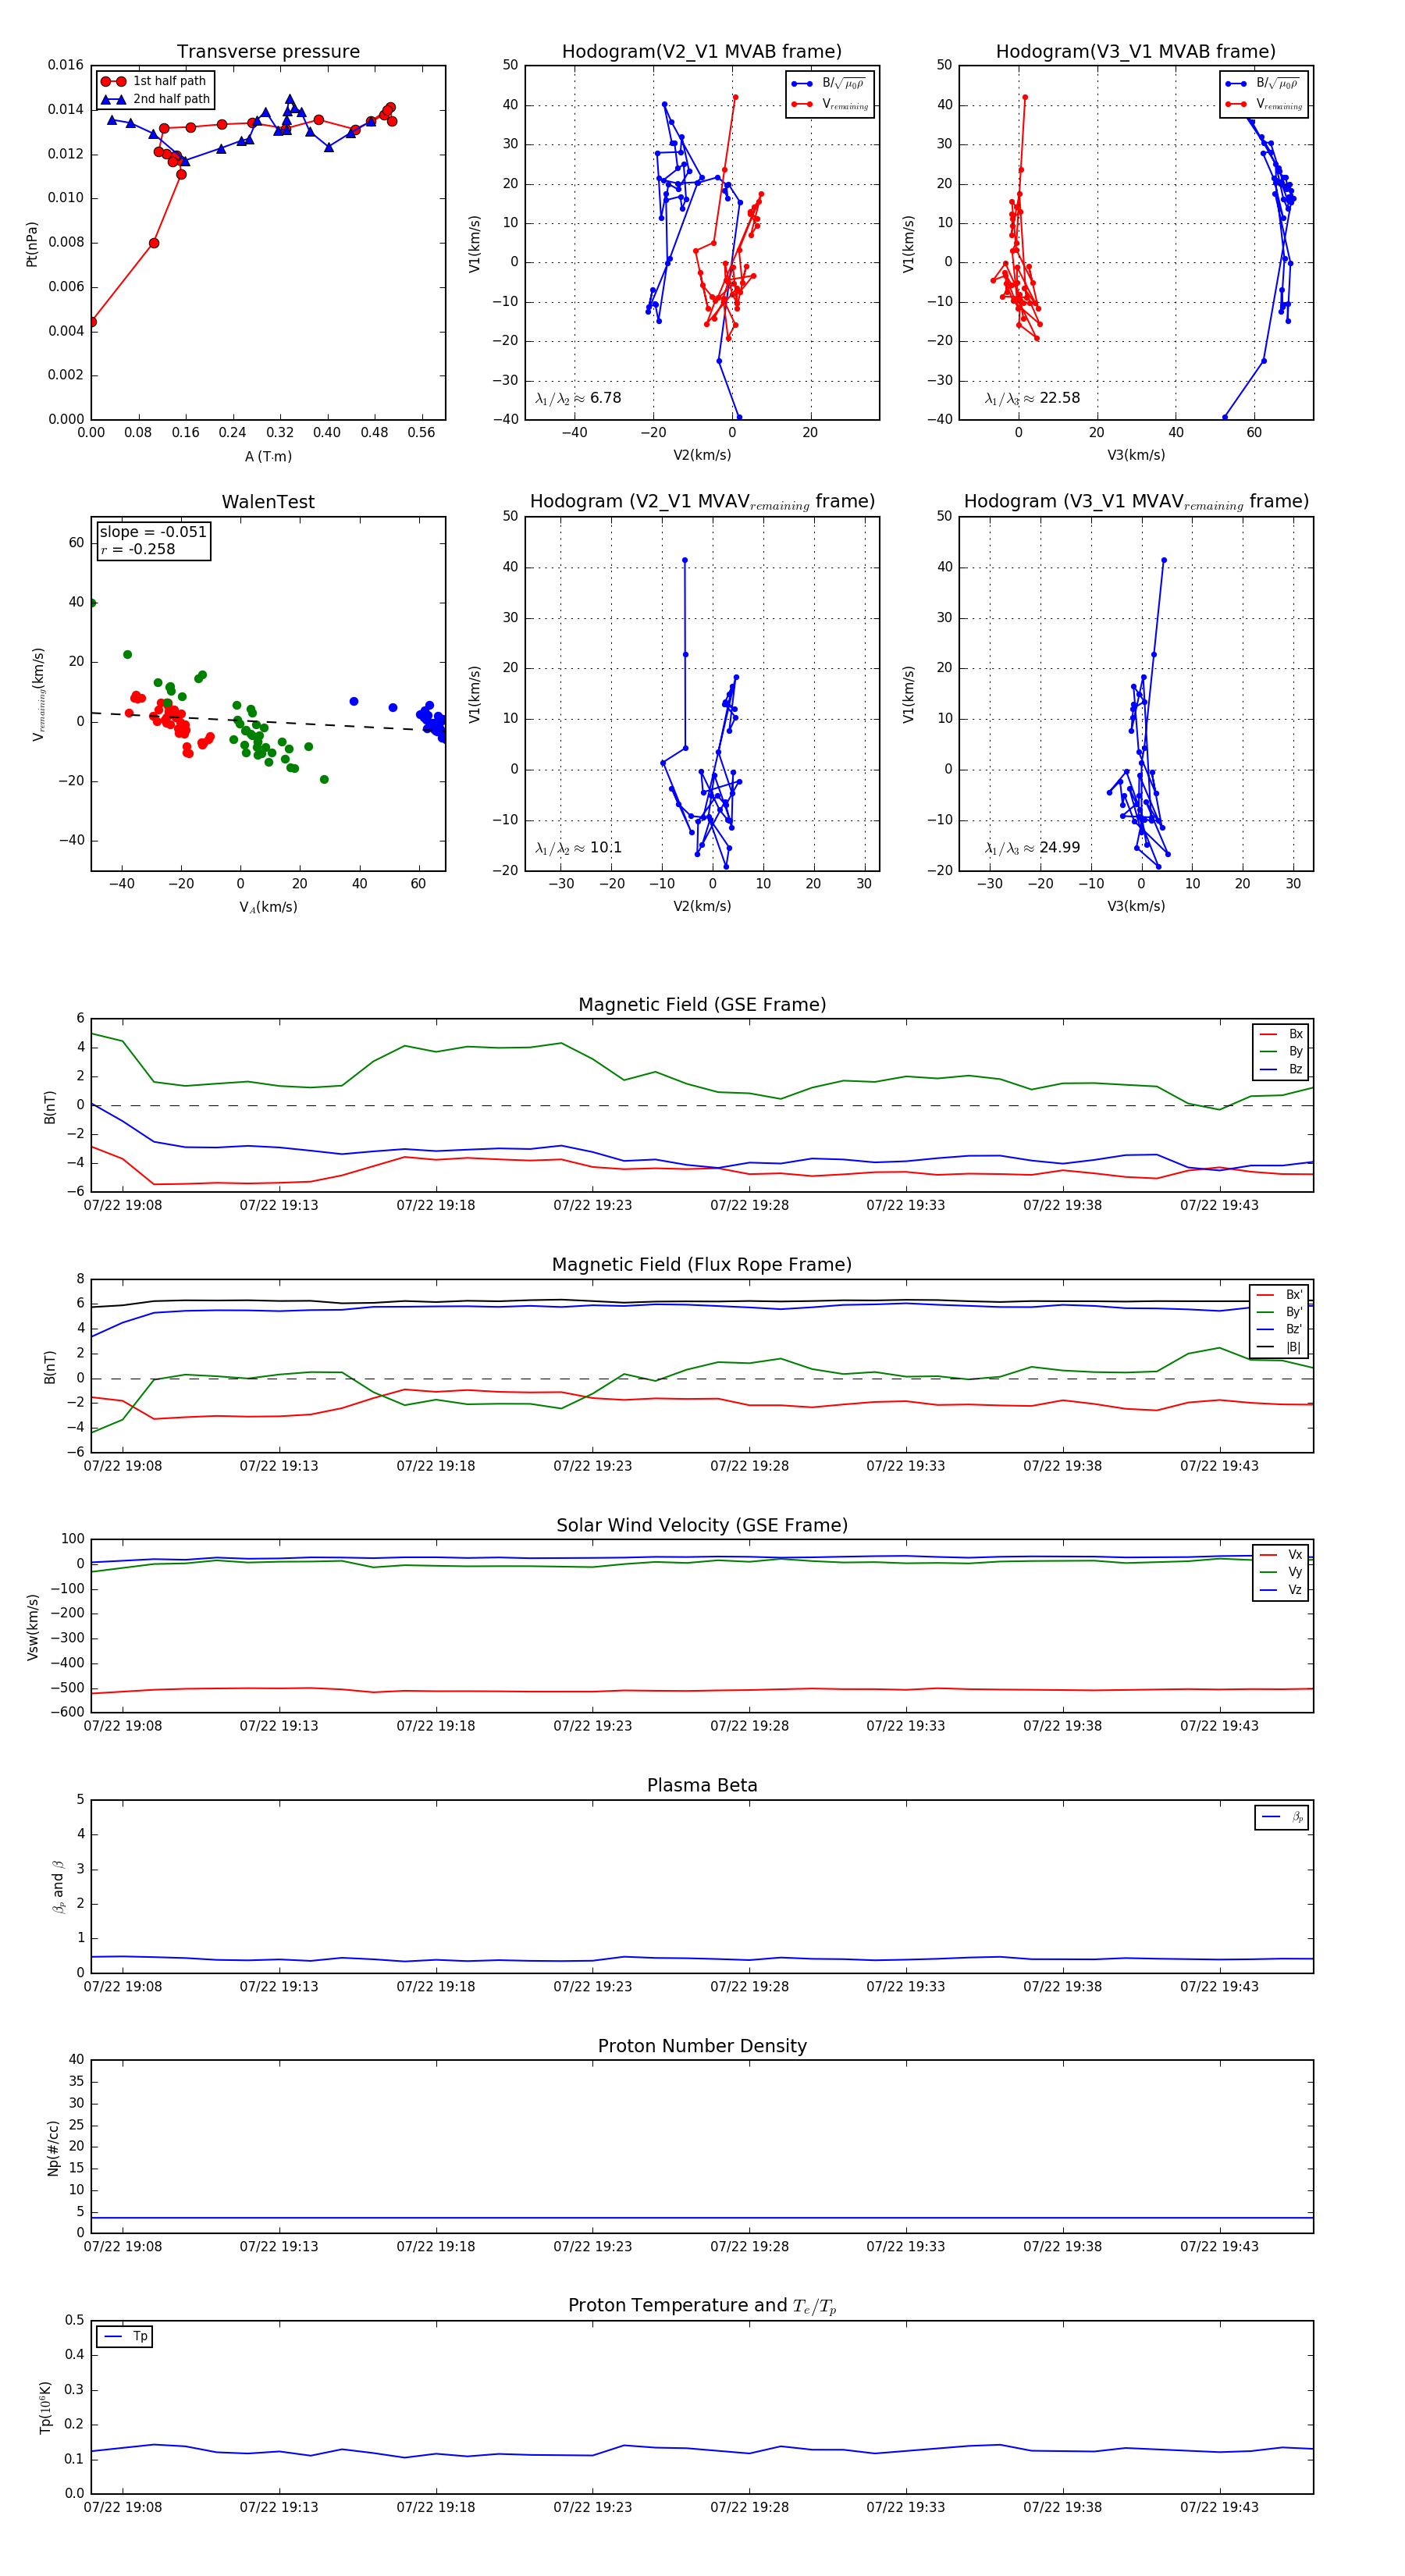Click the βp legend in the Plasma Beta plot

1282,1817
